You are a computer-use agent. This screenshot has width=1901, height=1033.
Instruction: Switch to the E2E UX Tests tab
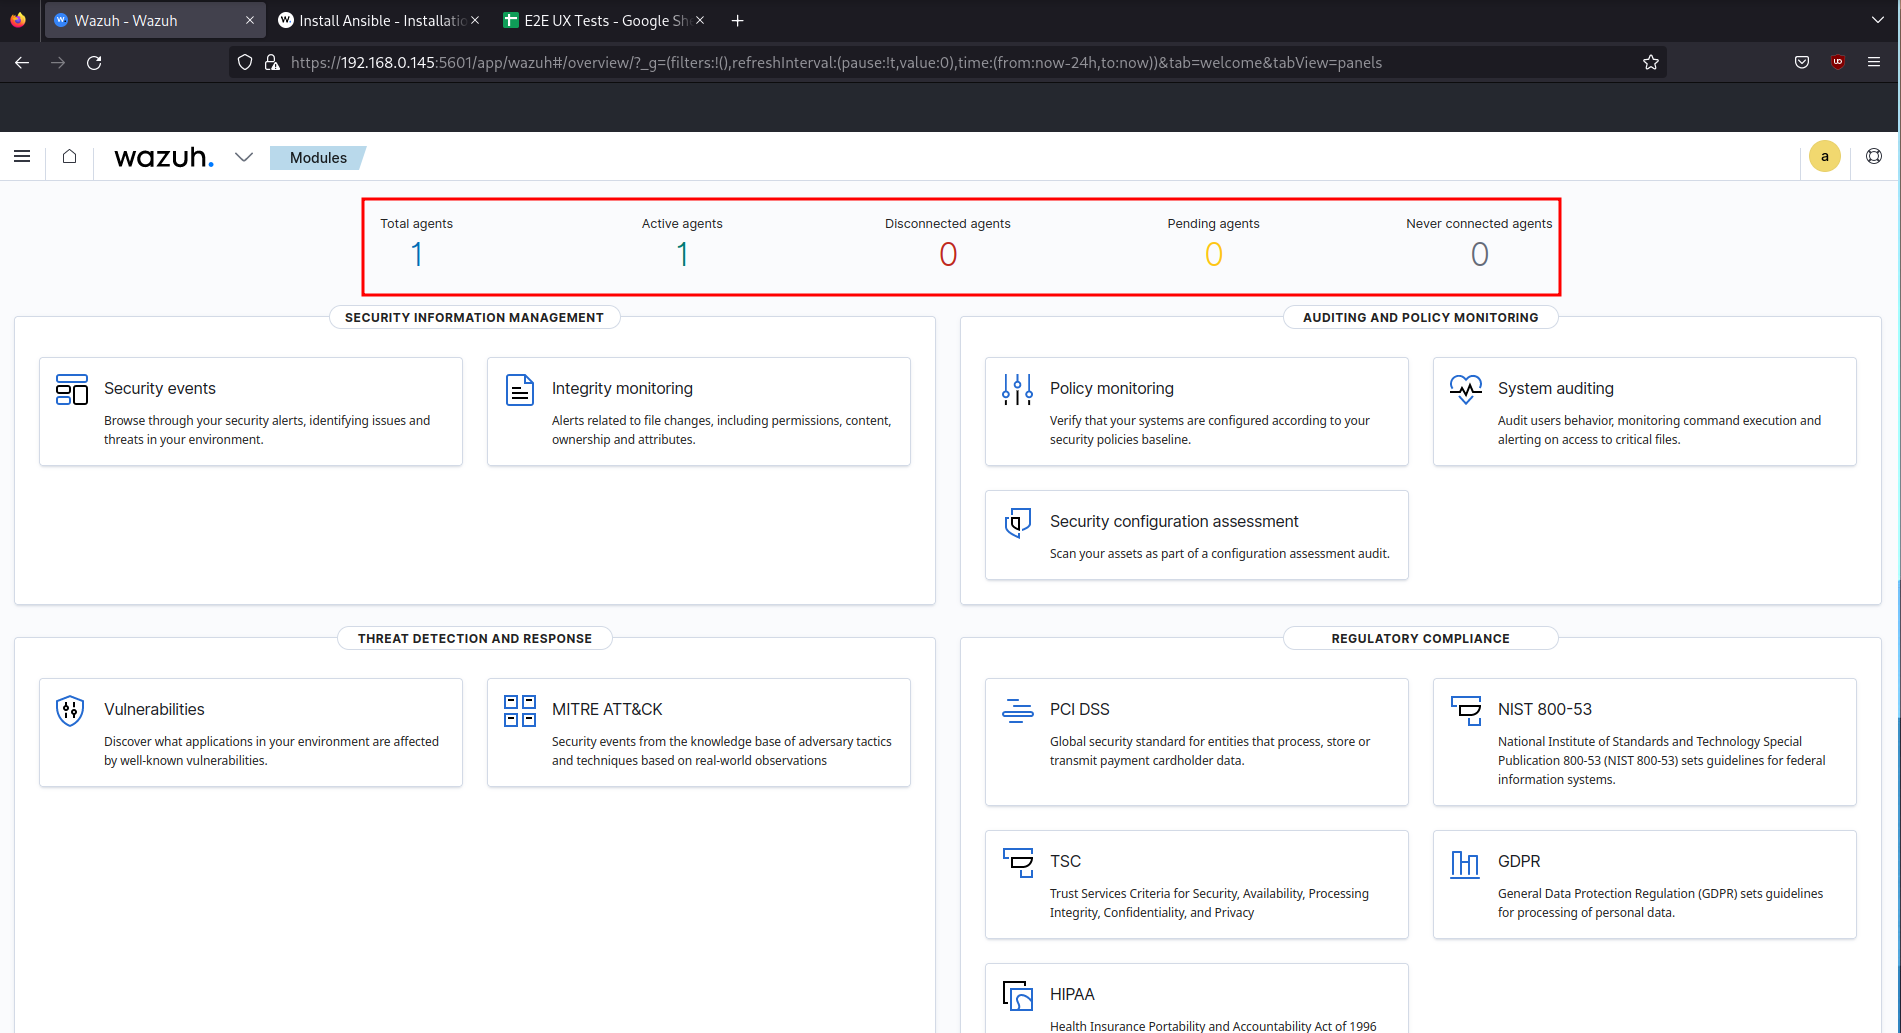coord(604,20)
